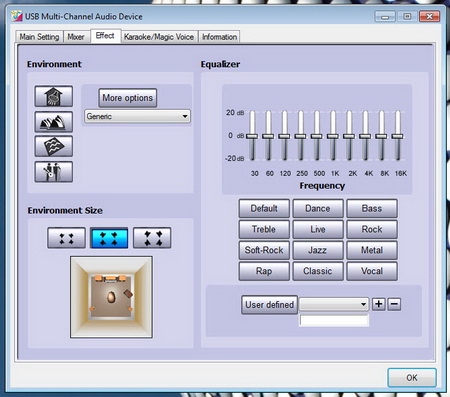Choose the small environment size

click(x=66, y=238)
